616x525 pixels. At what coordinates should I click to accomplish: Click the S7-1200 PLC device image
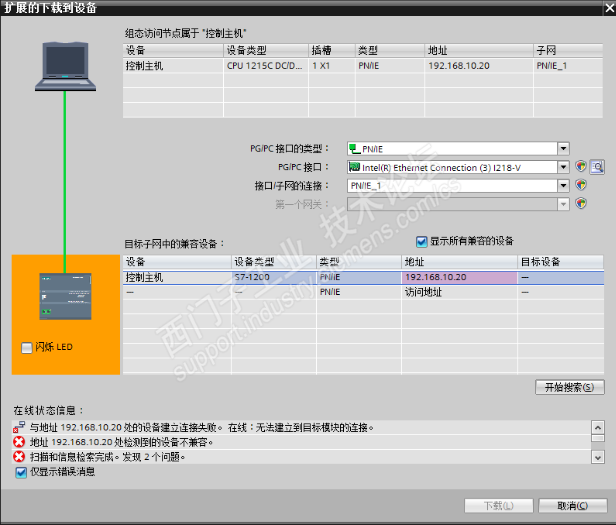65,296
